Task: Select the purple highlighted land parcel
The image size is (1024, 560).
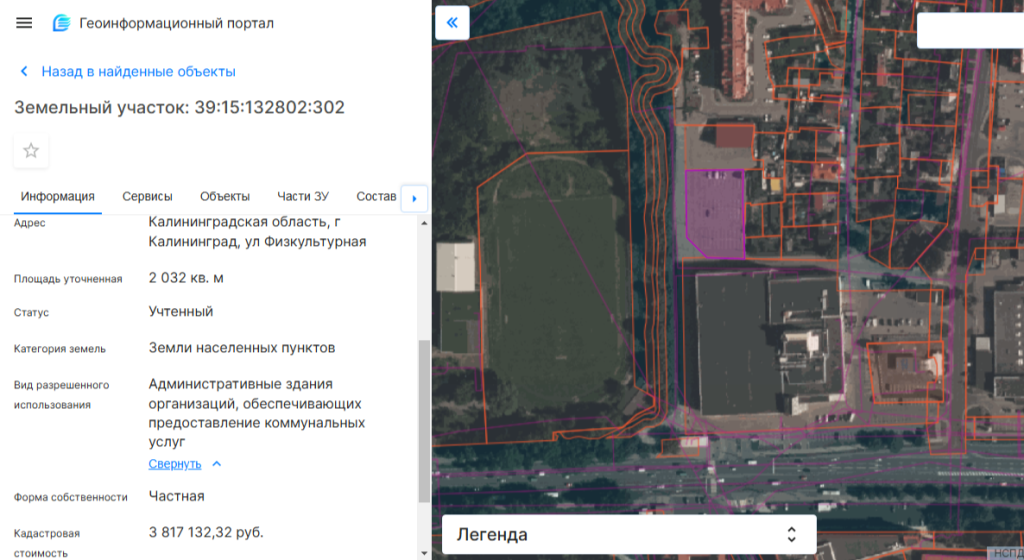Action: 715,212
